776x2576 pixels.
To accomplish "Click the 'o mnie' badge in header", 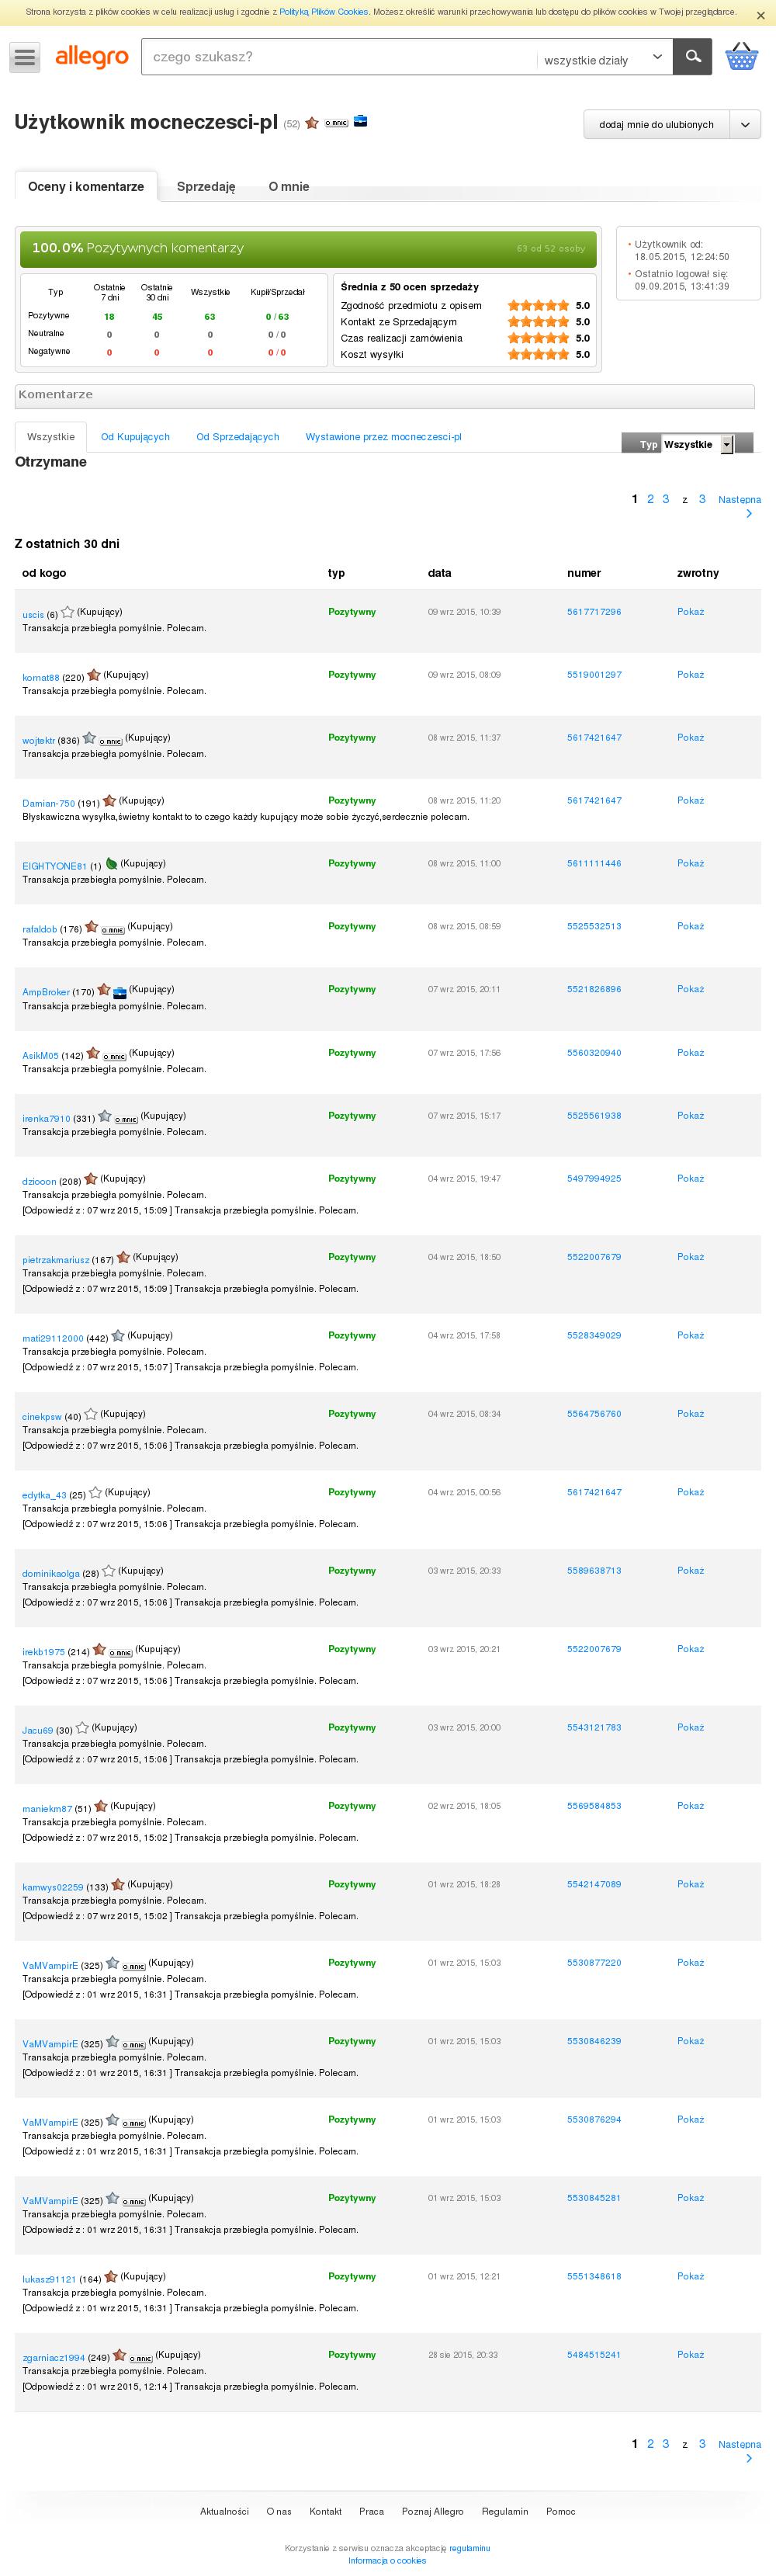I will pyautogui.click(x=336, y=123).
